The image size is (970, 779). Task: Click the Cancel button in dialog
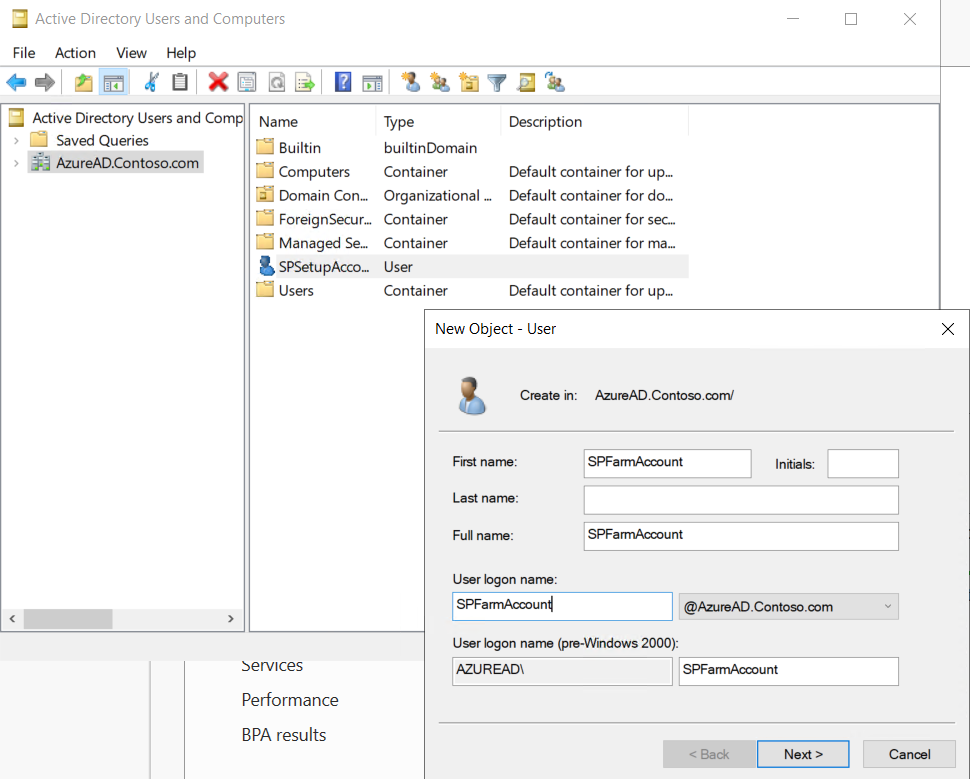click(909, 754)
